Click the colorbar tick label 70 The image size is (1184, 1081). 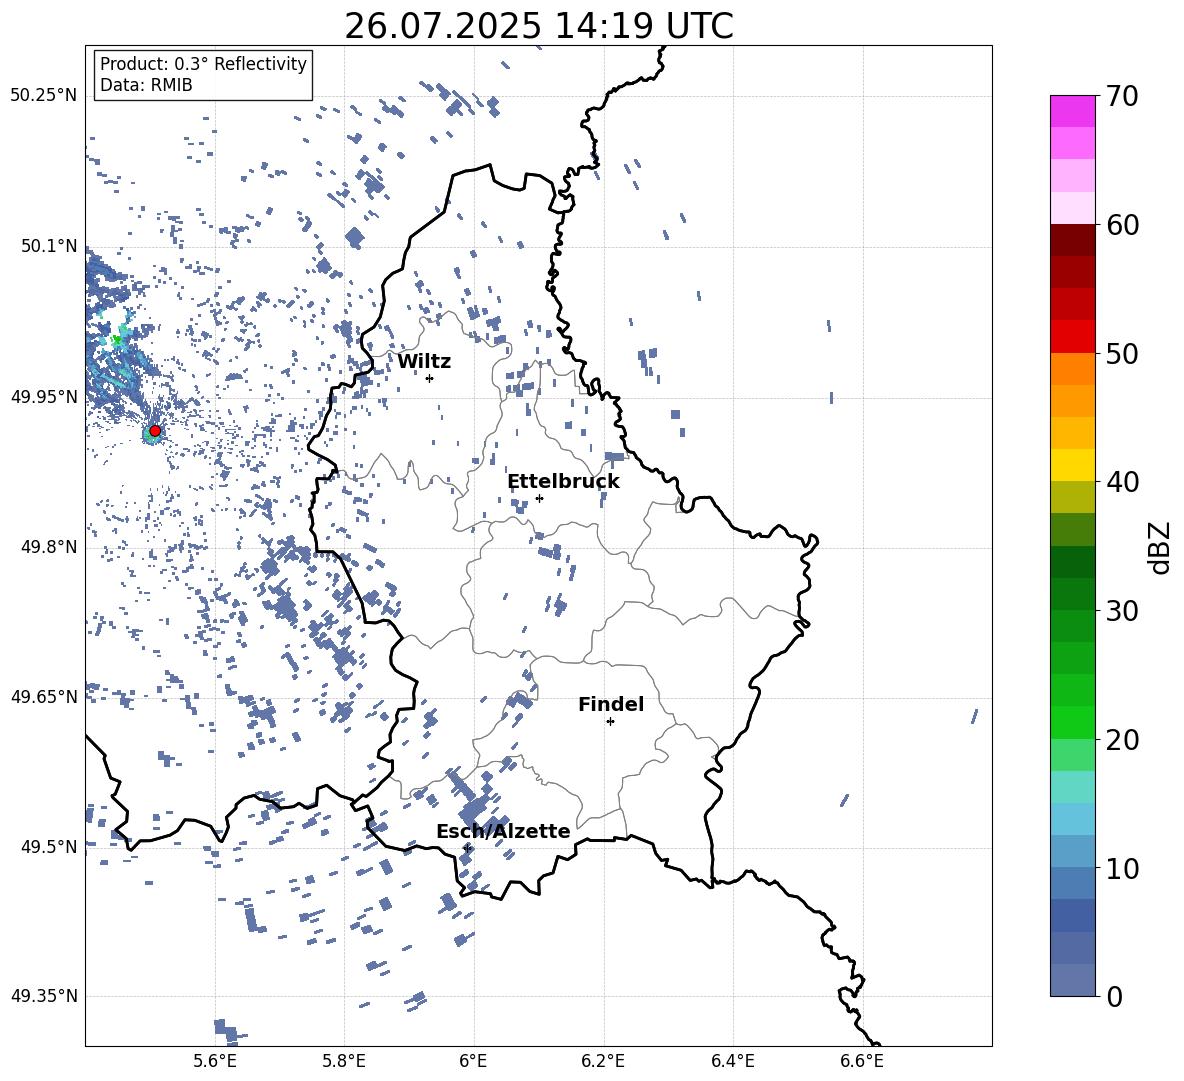[1122, 97]
